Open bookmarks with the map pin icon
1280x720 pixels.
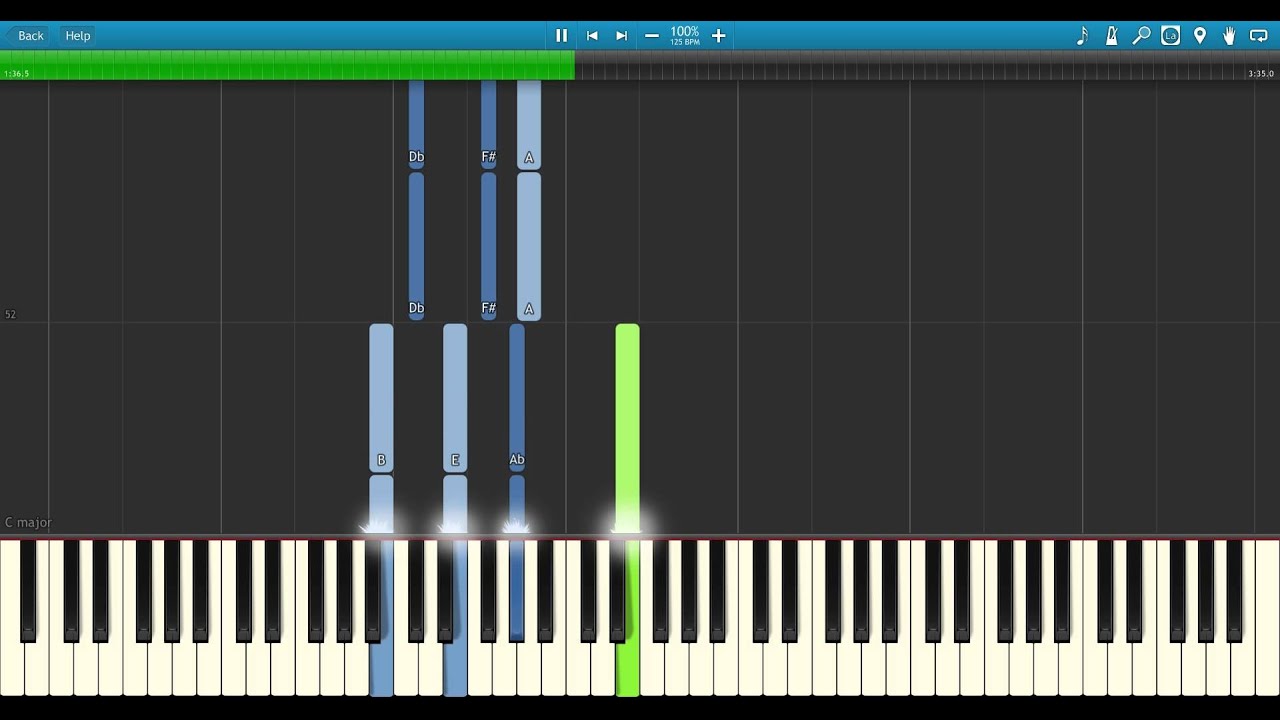[1200, 36]
